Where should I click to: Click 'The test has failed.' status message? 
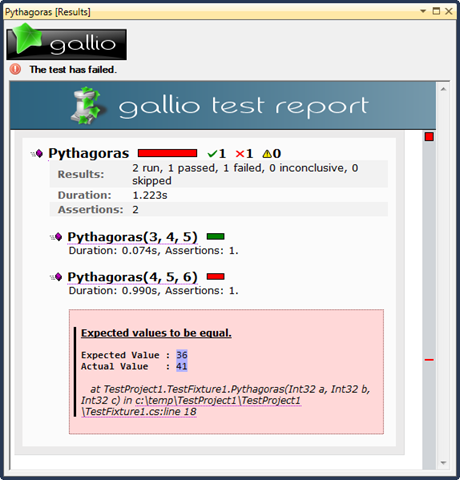(x=73, y=70)
